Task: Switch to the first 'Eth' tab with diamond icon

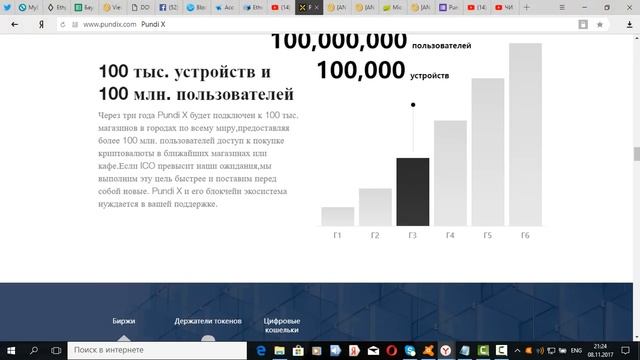Action: [x=56, y=7]
